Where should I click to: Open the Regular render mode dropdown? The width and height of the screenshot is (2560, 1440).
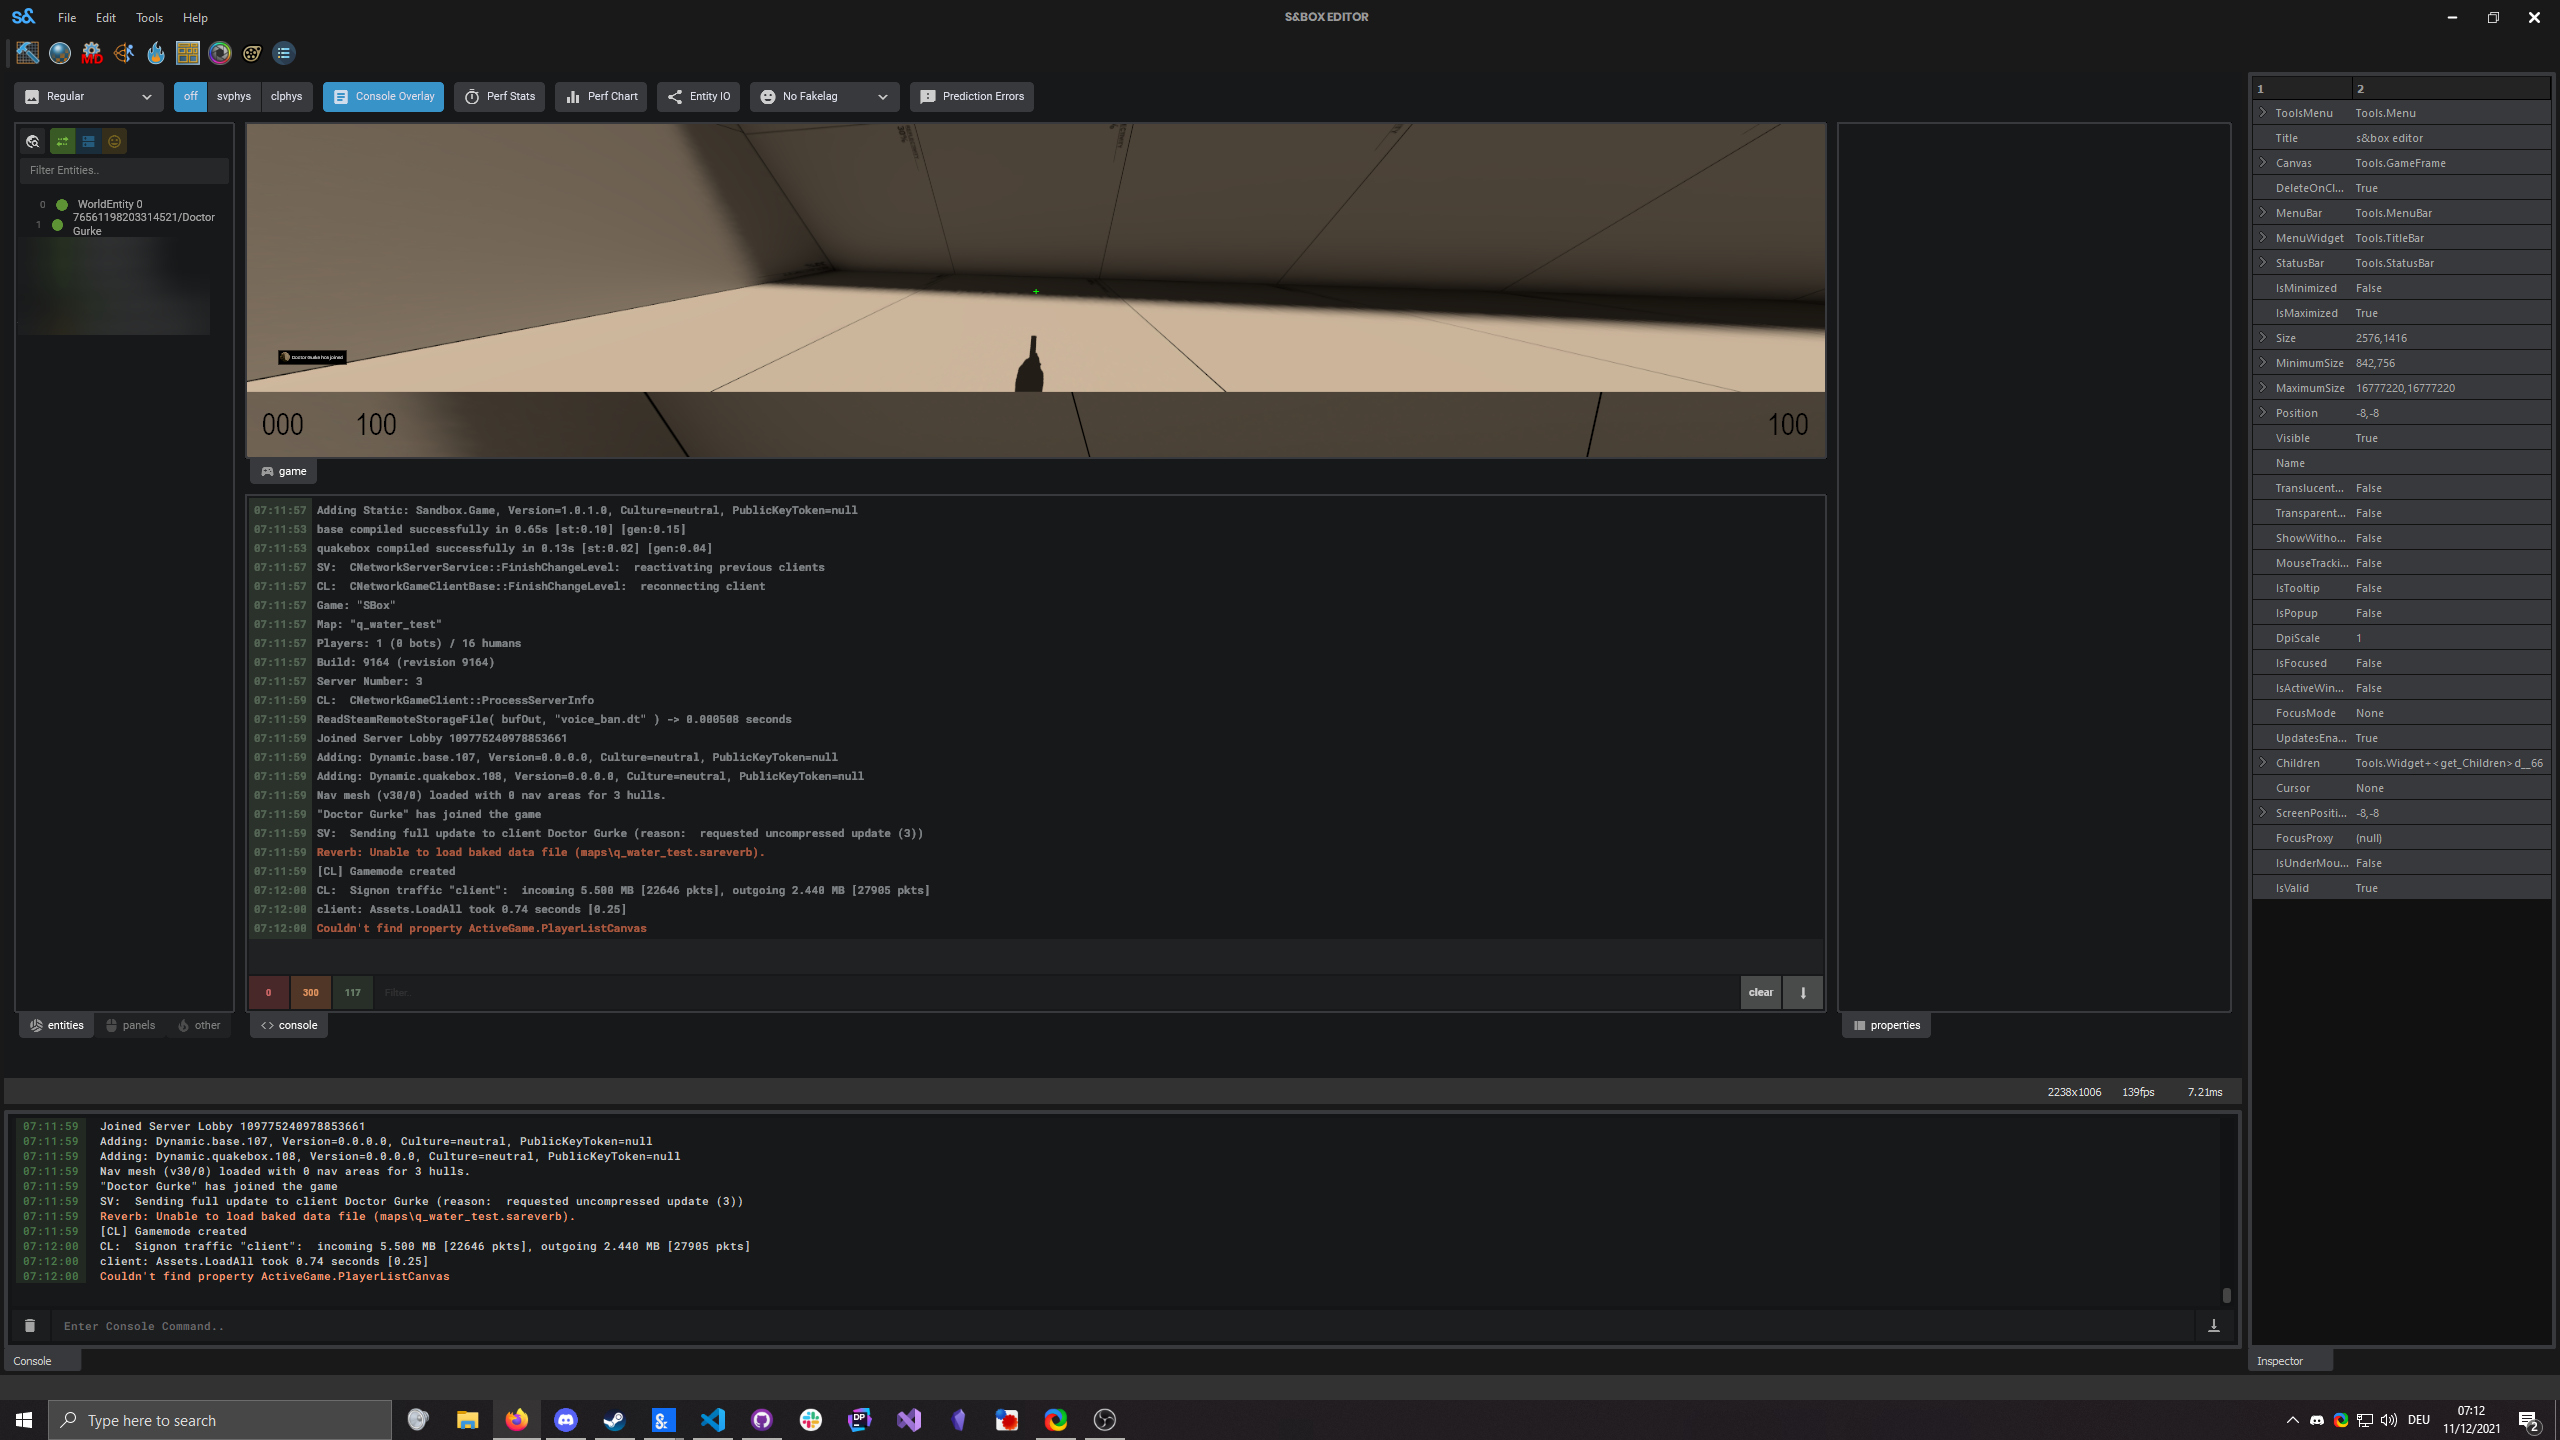point(89,97)
